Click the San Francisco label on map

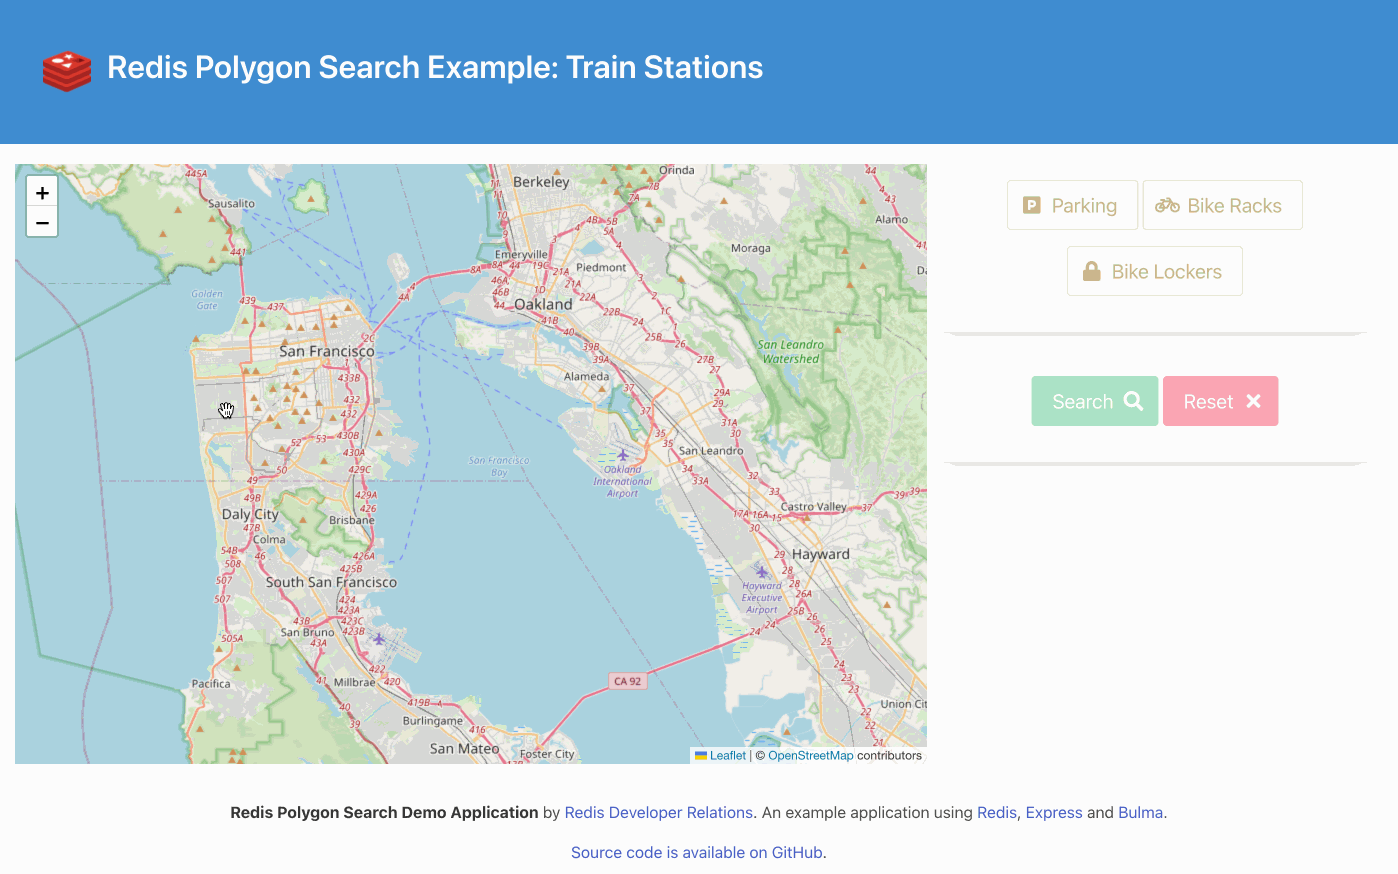point(327,351)
